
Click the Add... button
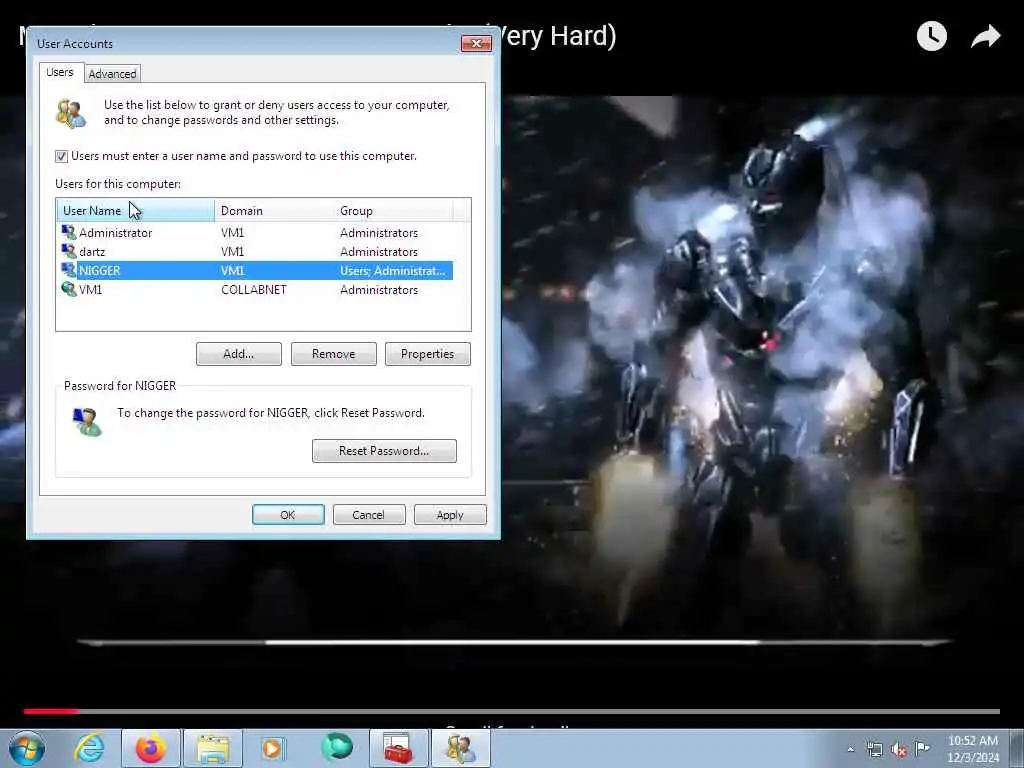239,354
